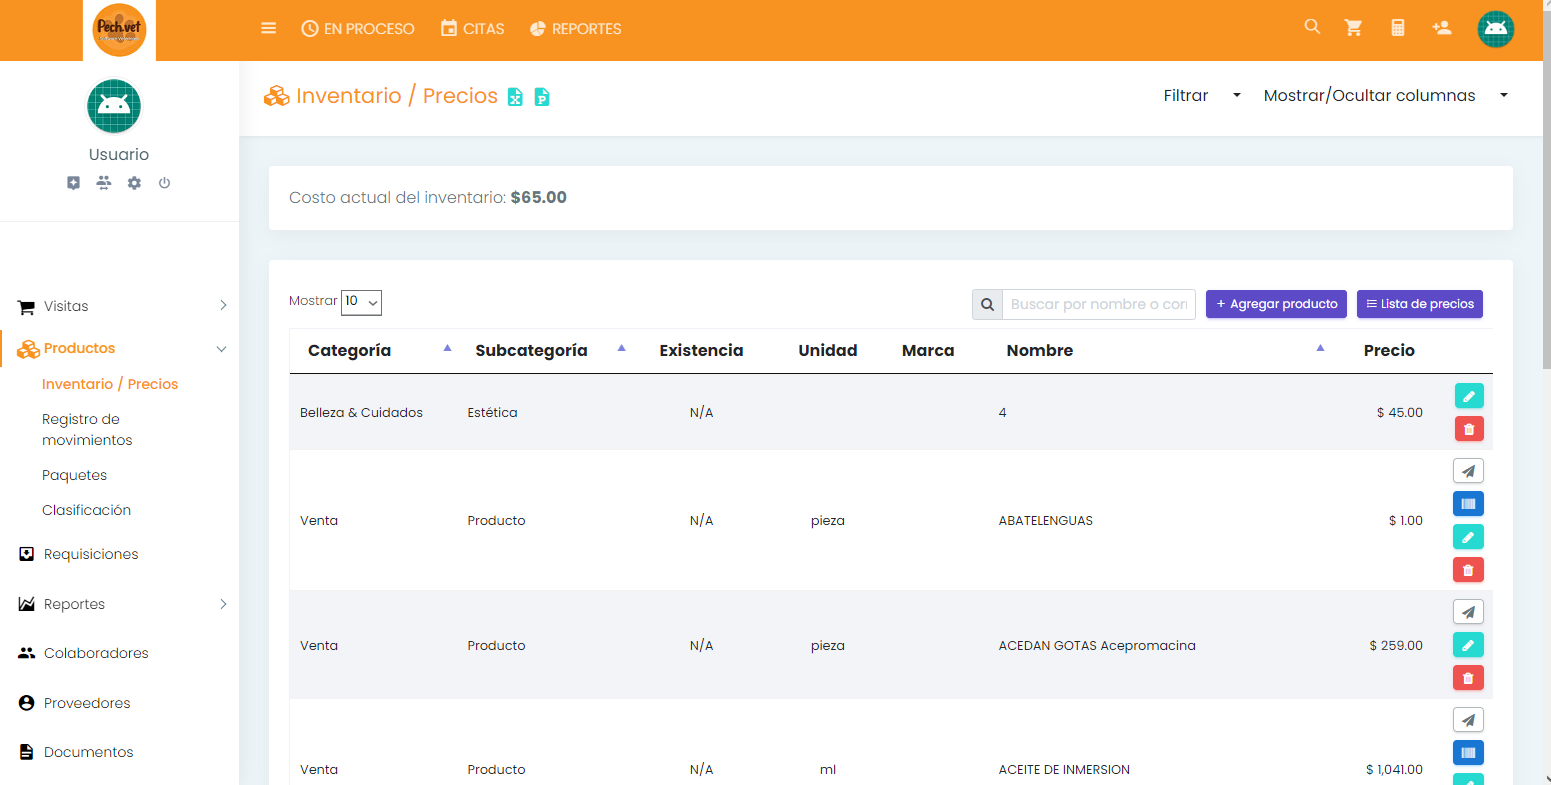1551x785 pixels.
Task: Click the Lista de precios button
Action: point(1419,304)
